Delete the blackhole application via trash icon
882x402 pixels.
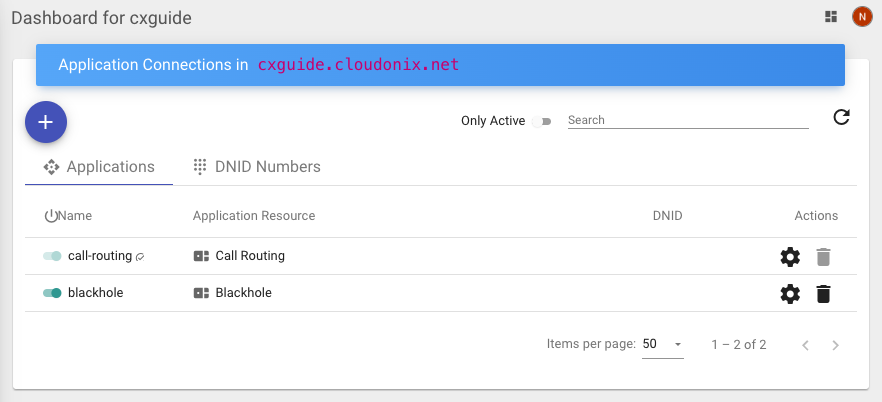tap(823, 294)
